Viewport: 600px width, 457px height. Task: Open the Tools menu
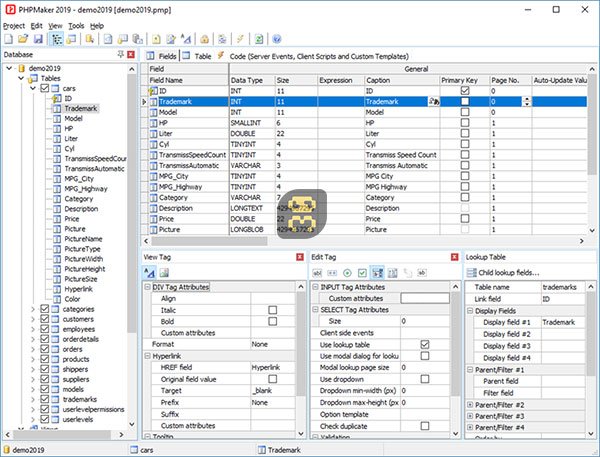coord(76,26)
